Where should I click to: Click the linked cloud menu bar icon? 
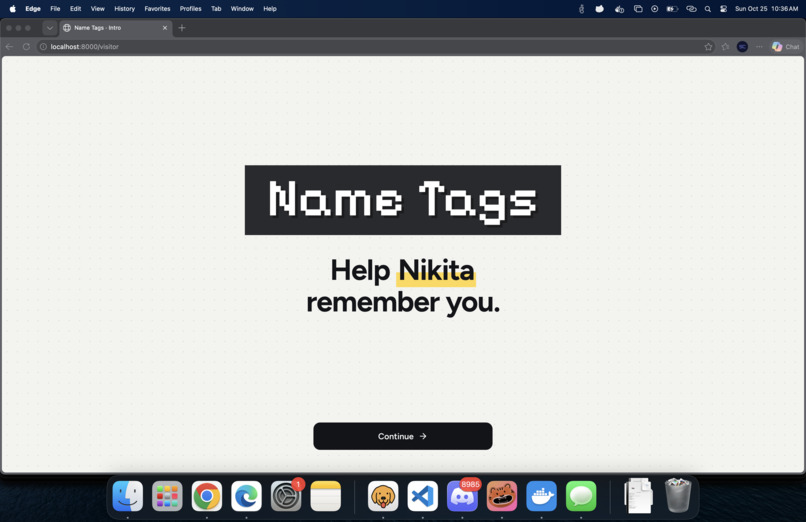691,9
